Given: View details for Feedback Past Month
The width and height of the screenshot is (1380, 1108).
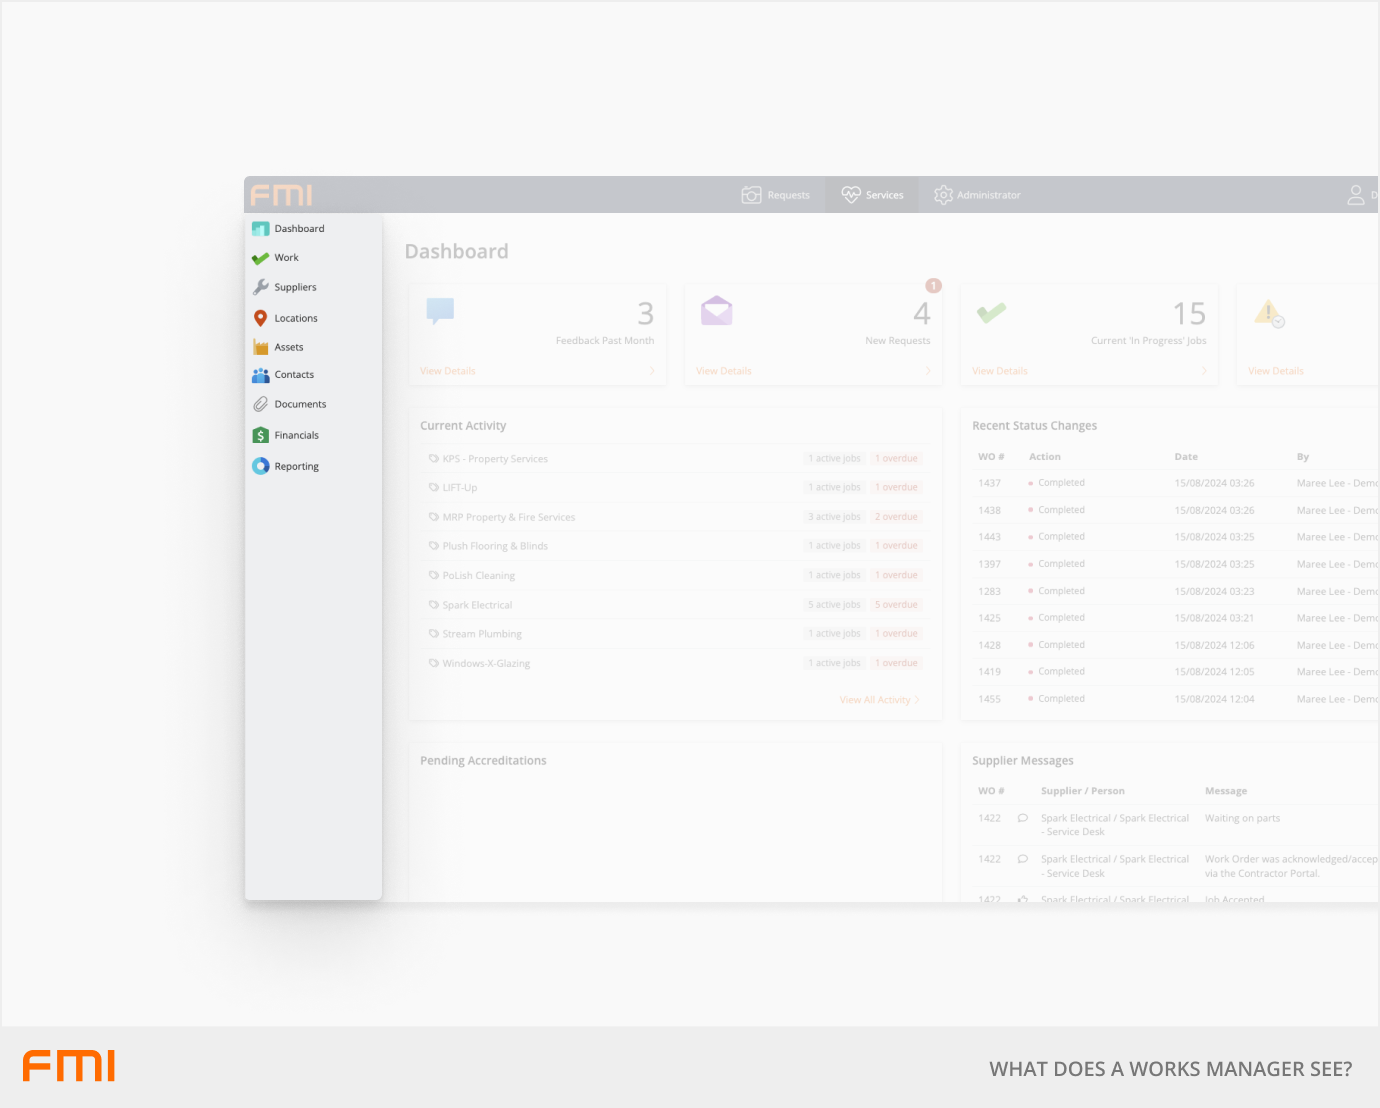Looking at the screenshot, I should [x=448, y=371].
